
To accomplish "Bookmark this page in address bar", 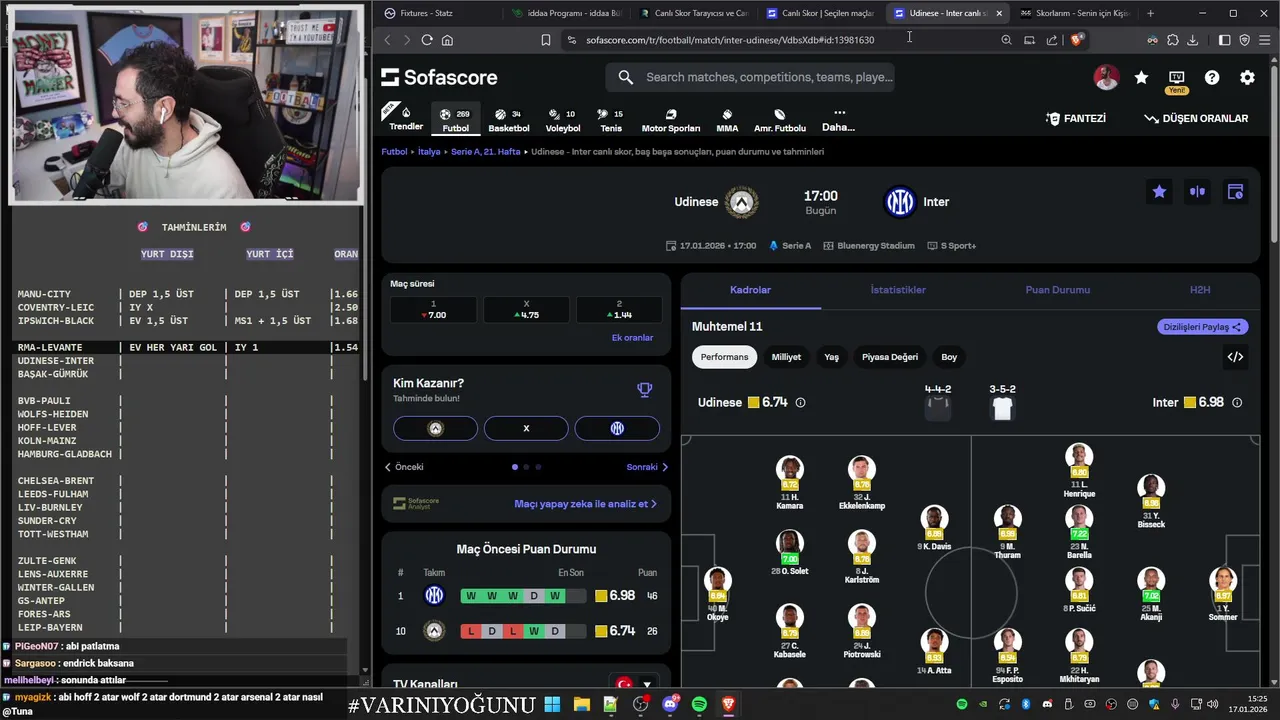I will point(546,40).
